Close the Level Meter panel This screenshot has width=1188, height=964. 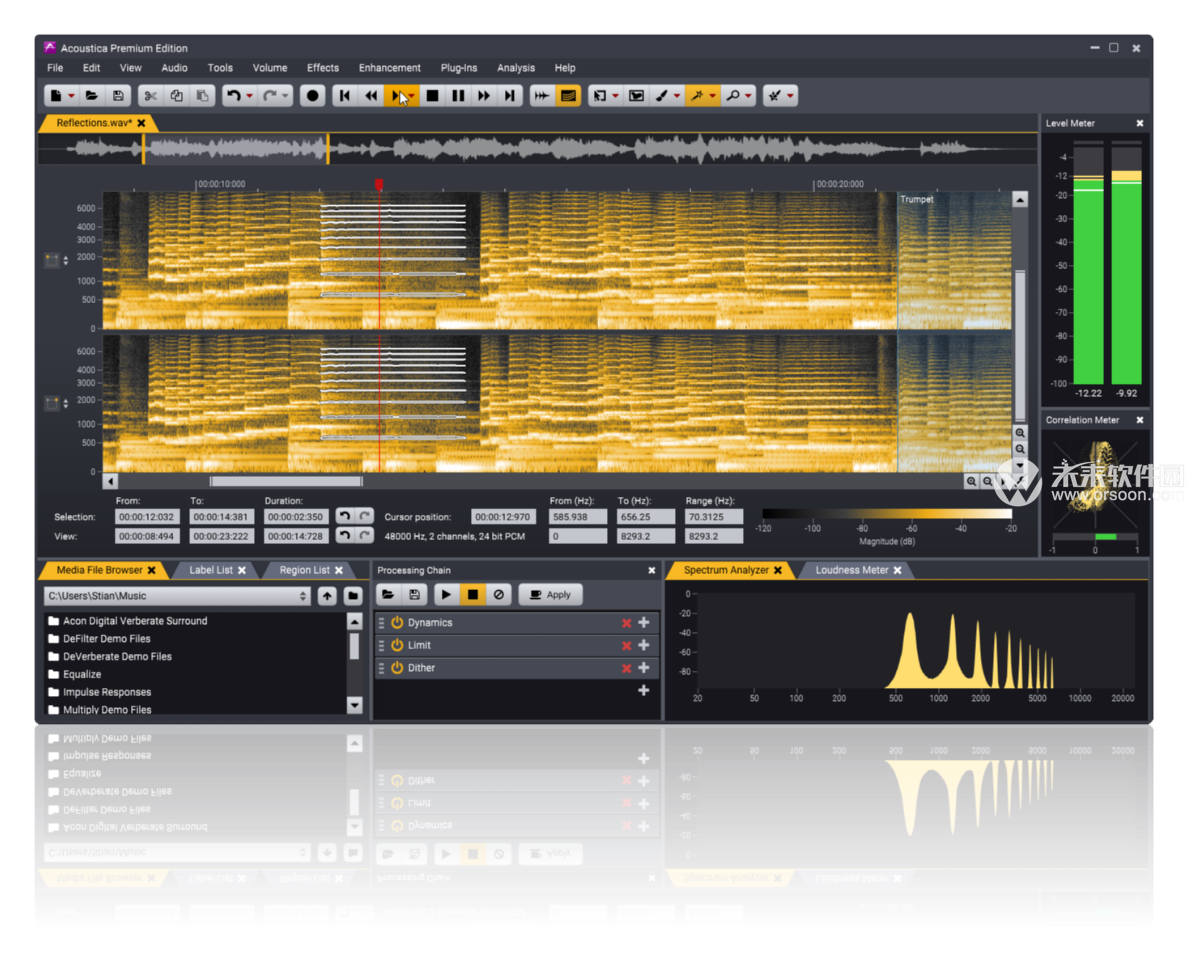click(x=1140, y=123)
